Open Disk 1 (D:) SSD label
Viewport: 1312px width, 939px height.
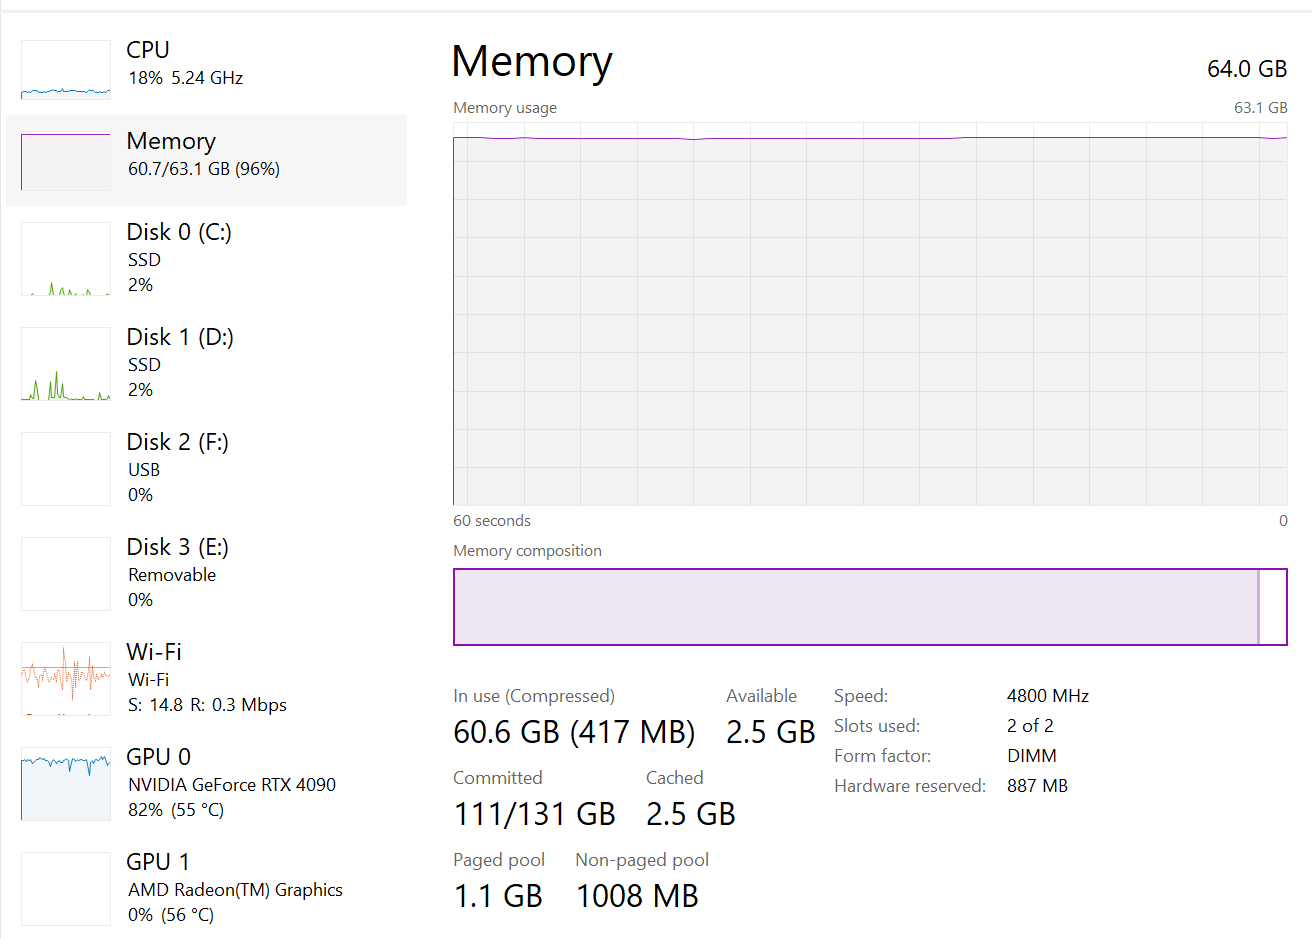click(180, 338)
